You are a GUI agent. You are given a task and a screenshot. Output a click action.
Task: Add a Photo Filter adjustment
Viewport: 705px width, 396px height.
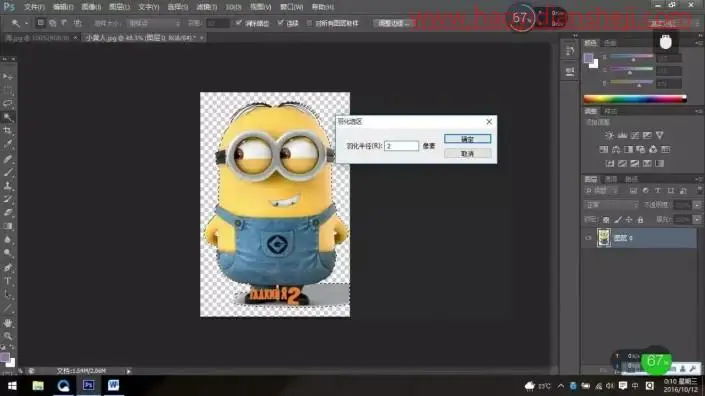tap(641, 149)
